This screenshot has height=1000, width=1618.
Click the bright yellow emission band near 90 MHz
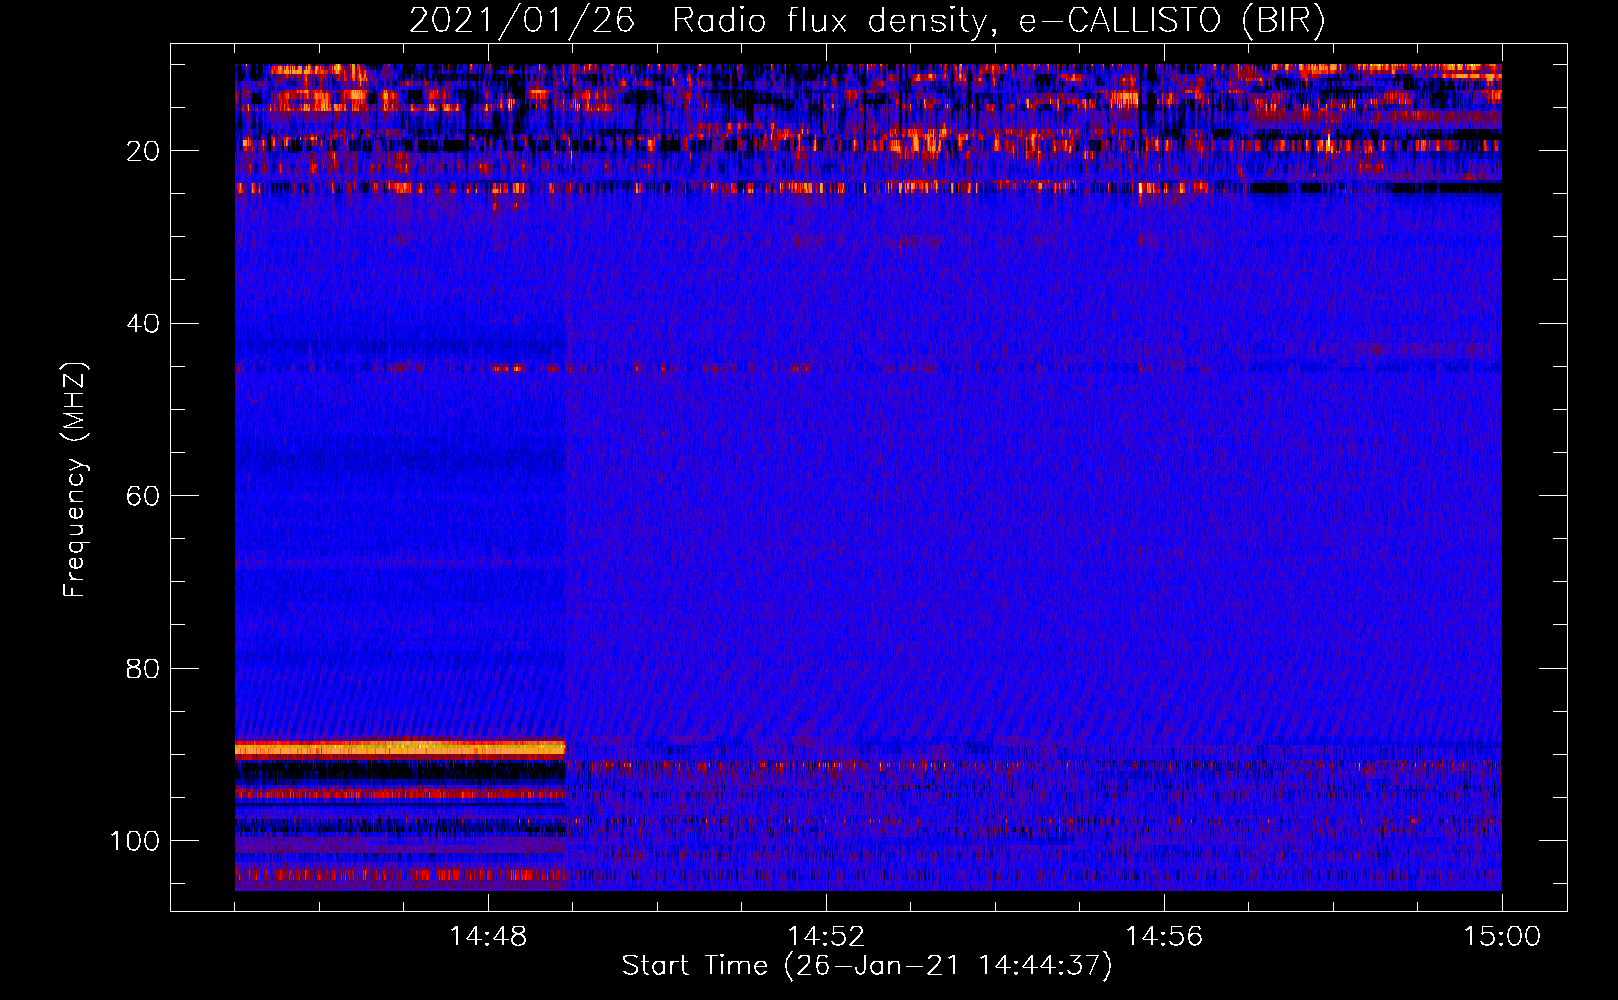pos(400,748)
